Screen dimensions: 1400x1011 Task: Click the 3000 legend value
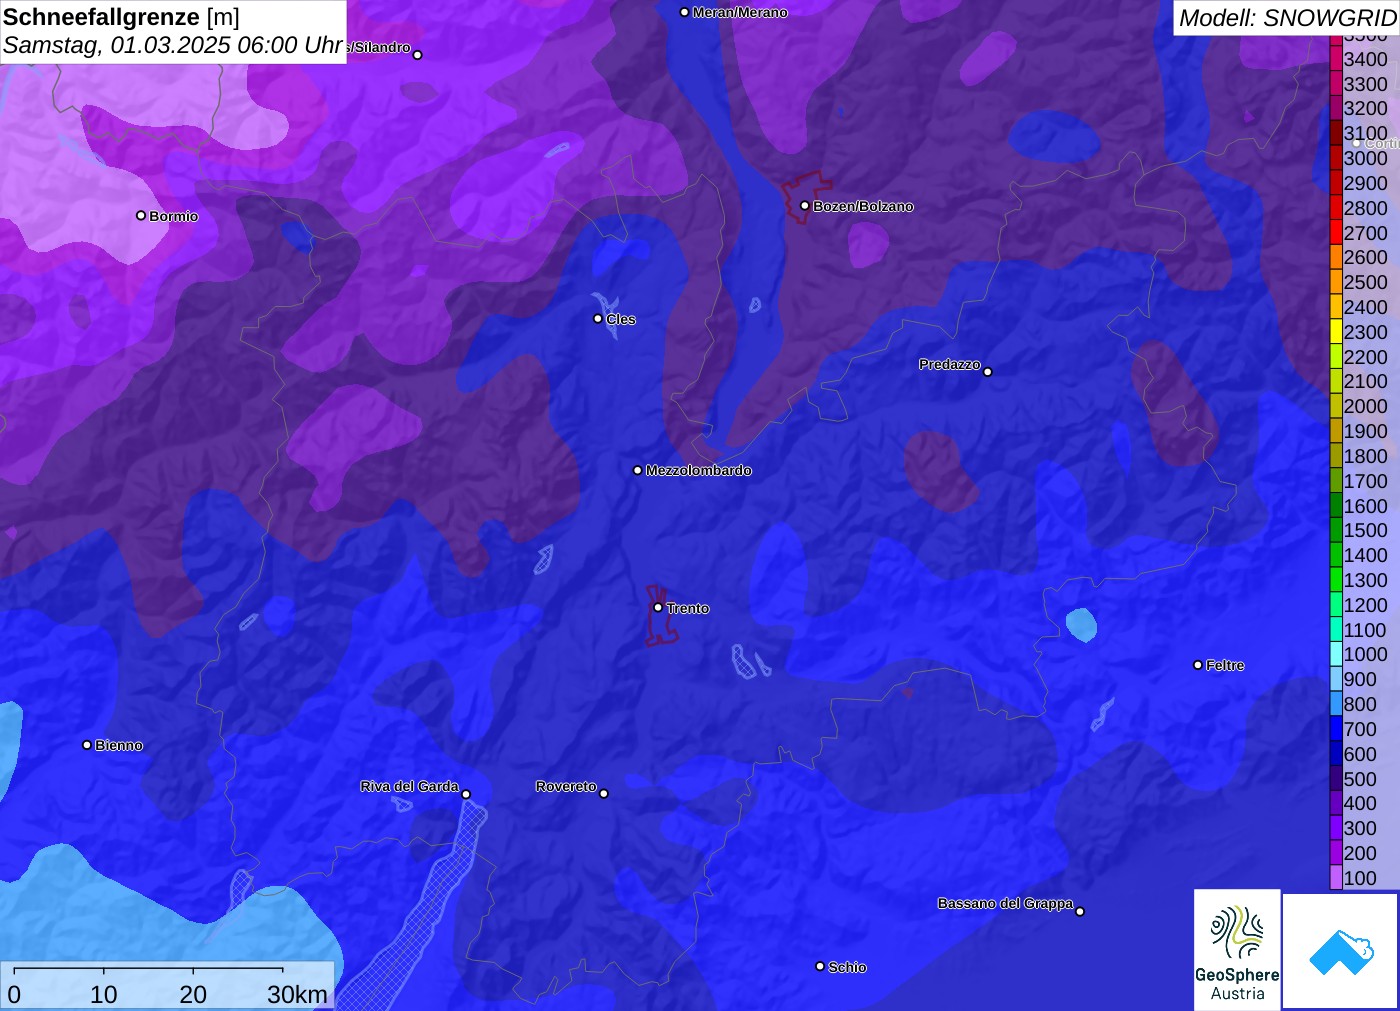tap(1365, 158)
